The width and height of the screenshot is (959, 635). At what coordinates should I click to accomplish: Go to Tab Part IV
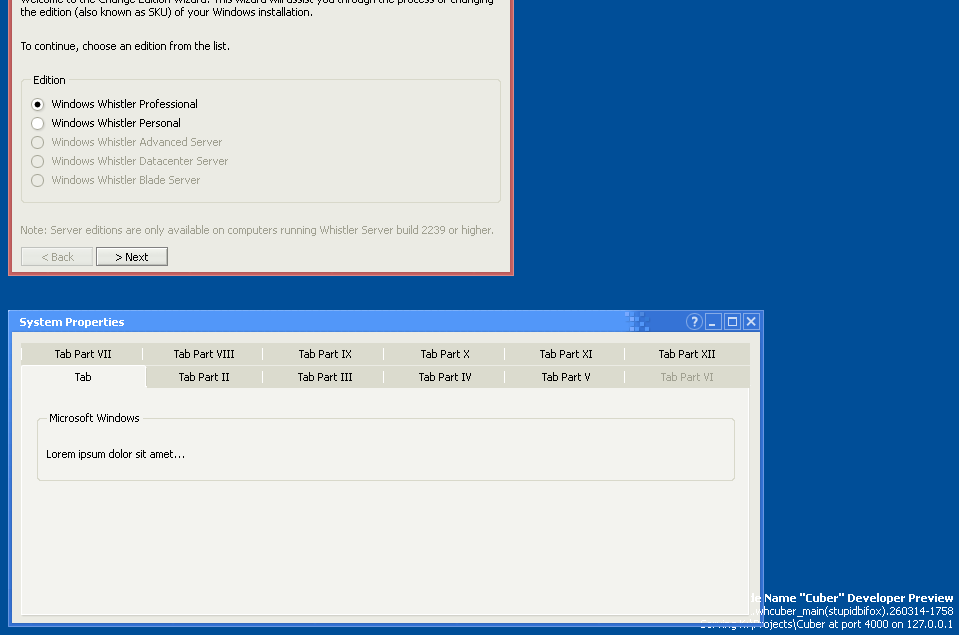[x=445, y=377]
